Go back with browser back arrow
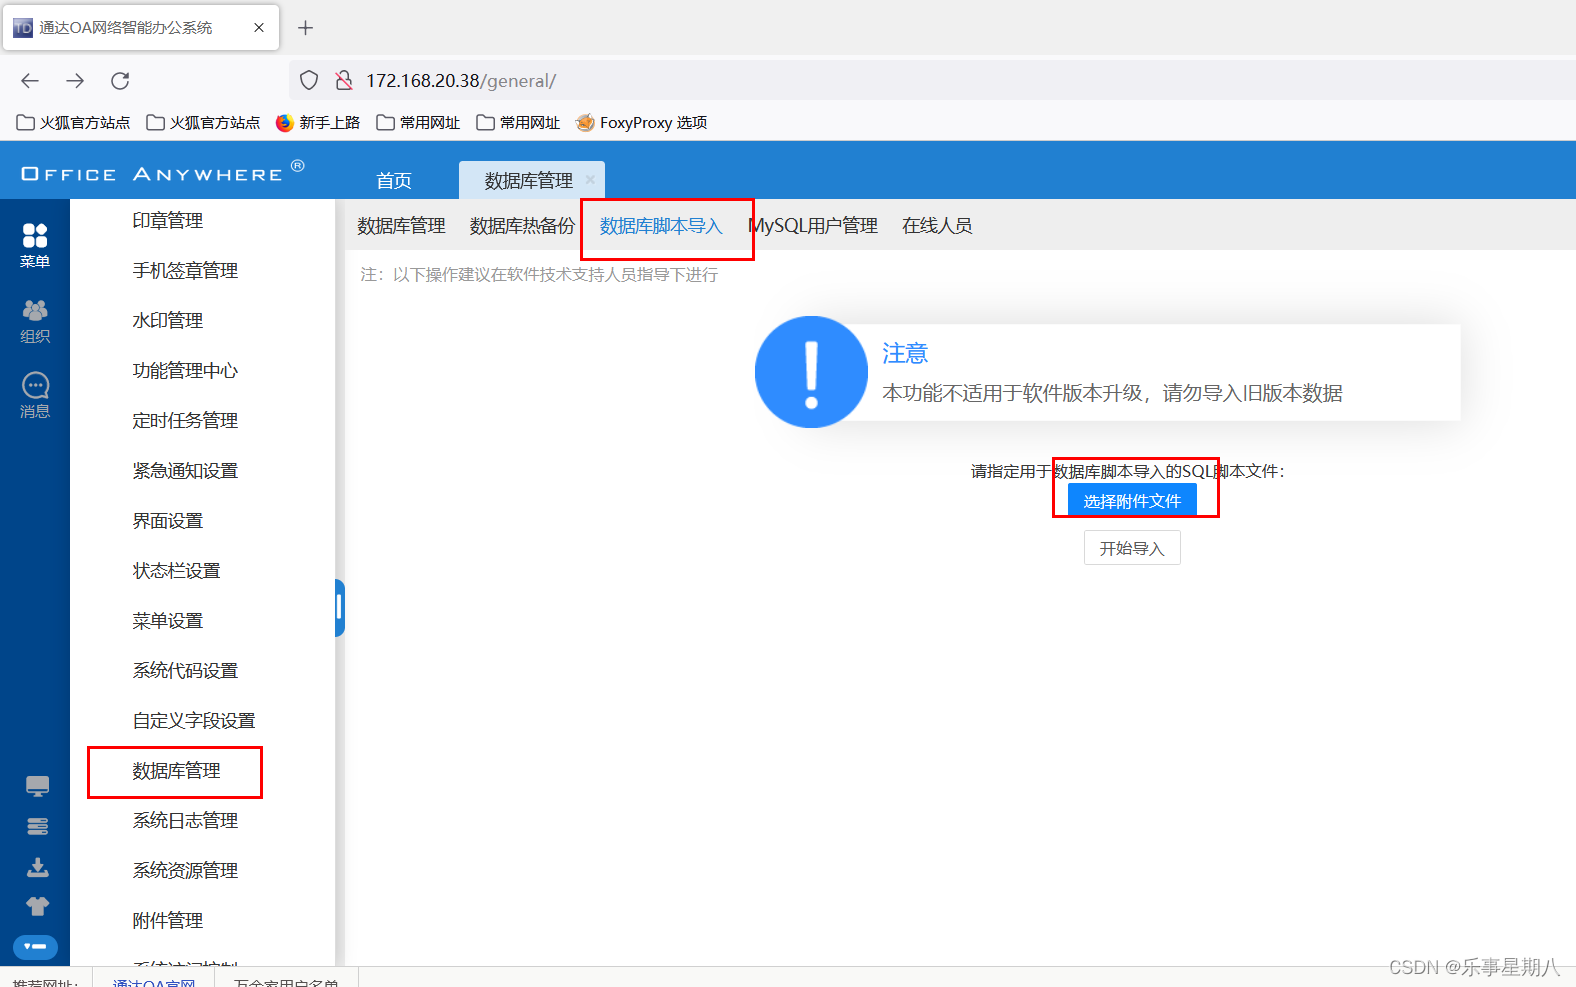 [30, 81]
